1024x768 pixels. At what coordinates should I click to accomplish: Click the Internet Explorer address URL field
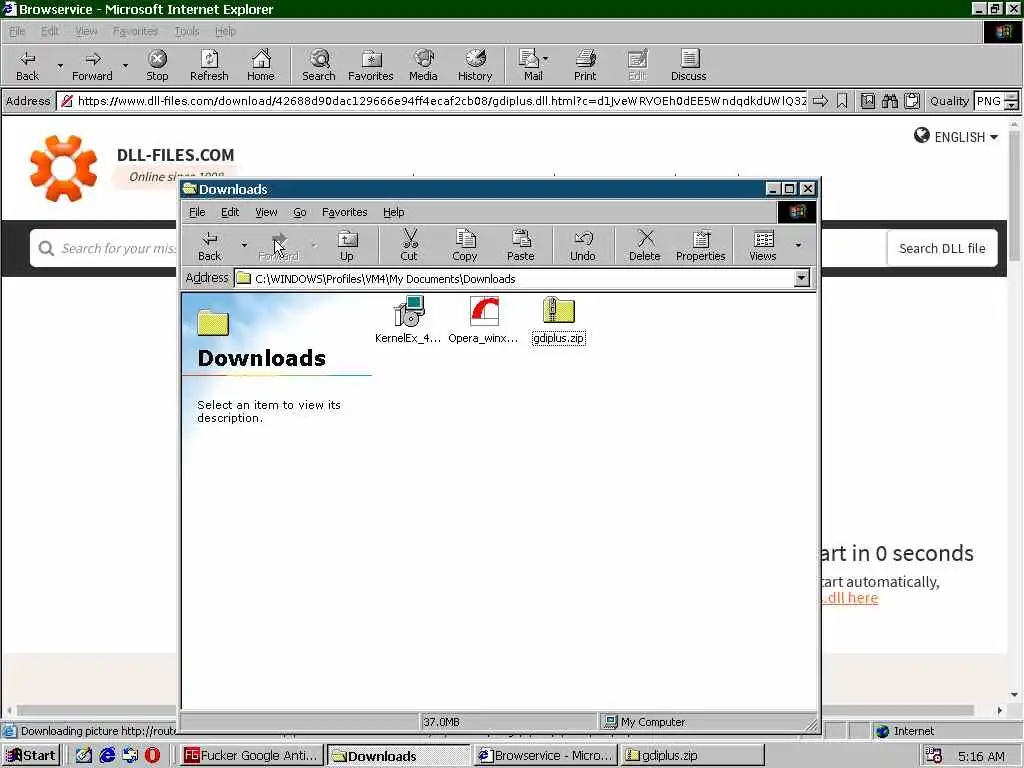(x=433, y=101)
